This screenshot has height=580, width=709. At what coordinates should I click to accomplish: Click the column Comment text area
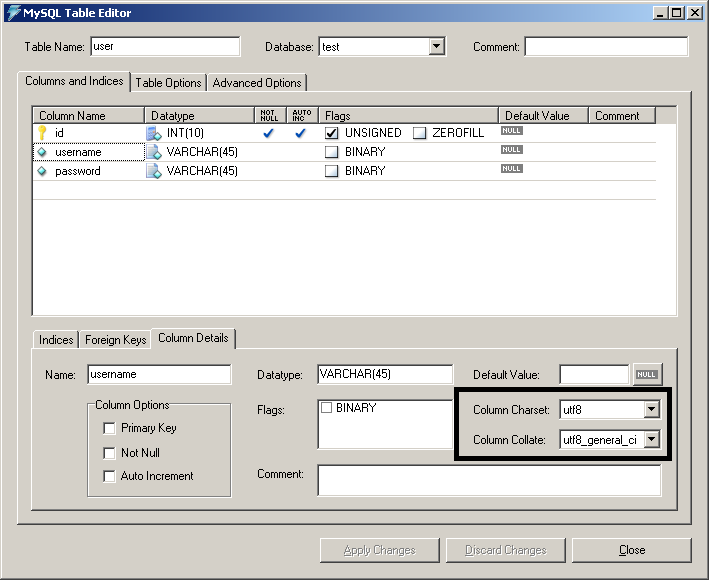[489, 480]
